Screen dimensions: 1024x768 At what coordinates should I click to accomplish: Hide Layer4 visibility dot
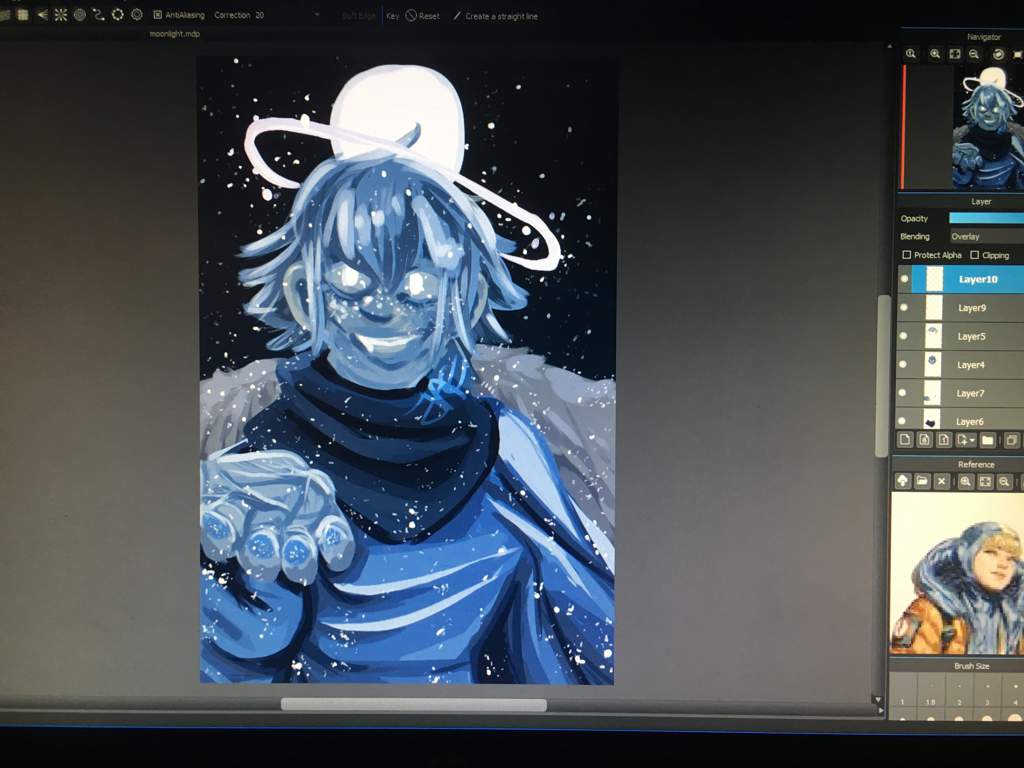pyautogui.click(x=903, y=364)
